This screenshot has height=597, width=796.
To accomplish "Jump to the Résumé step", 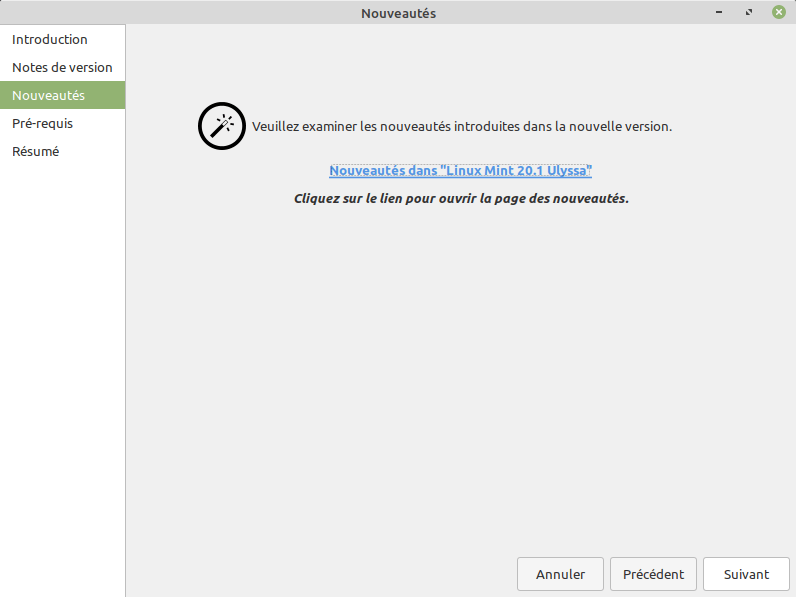I will [x=35, y=152].
